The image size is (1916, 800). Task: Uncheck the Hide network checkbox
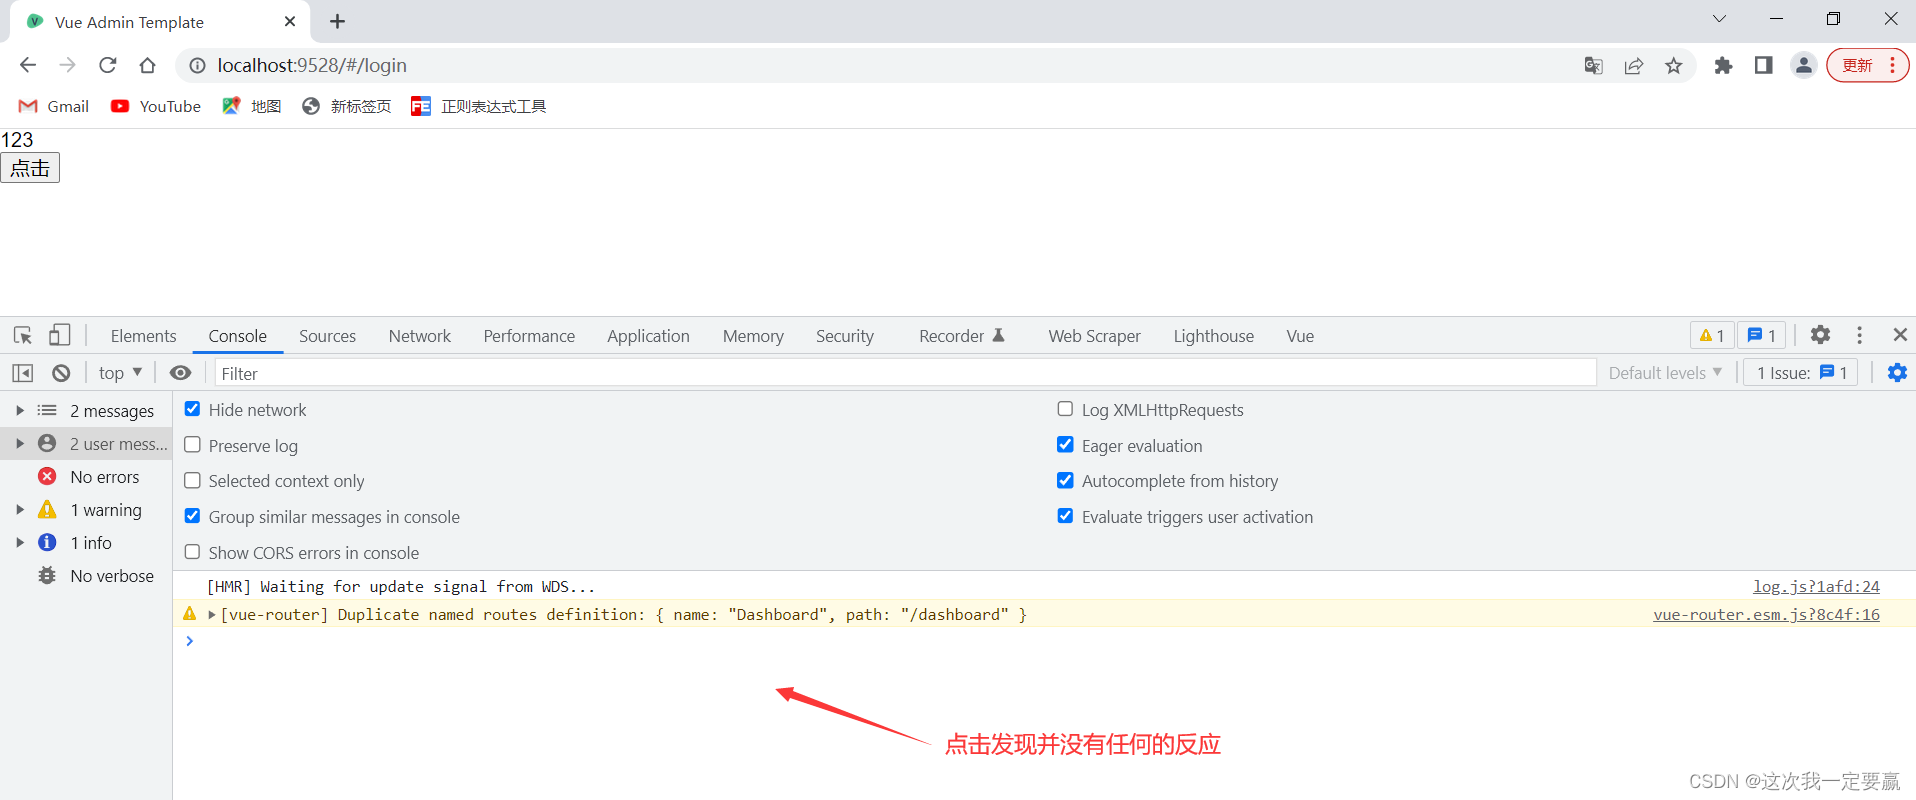[193, 409]
